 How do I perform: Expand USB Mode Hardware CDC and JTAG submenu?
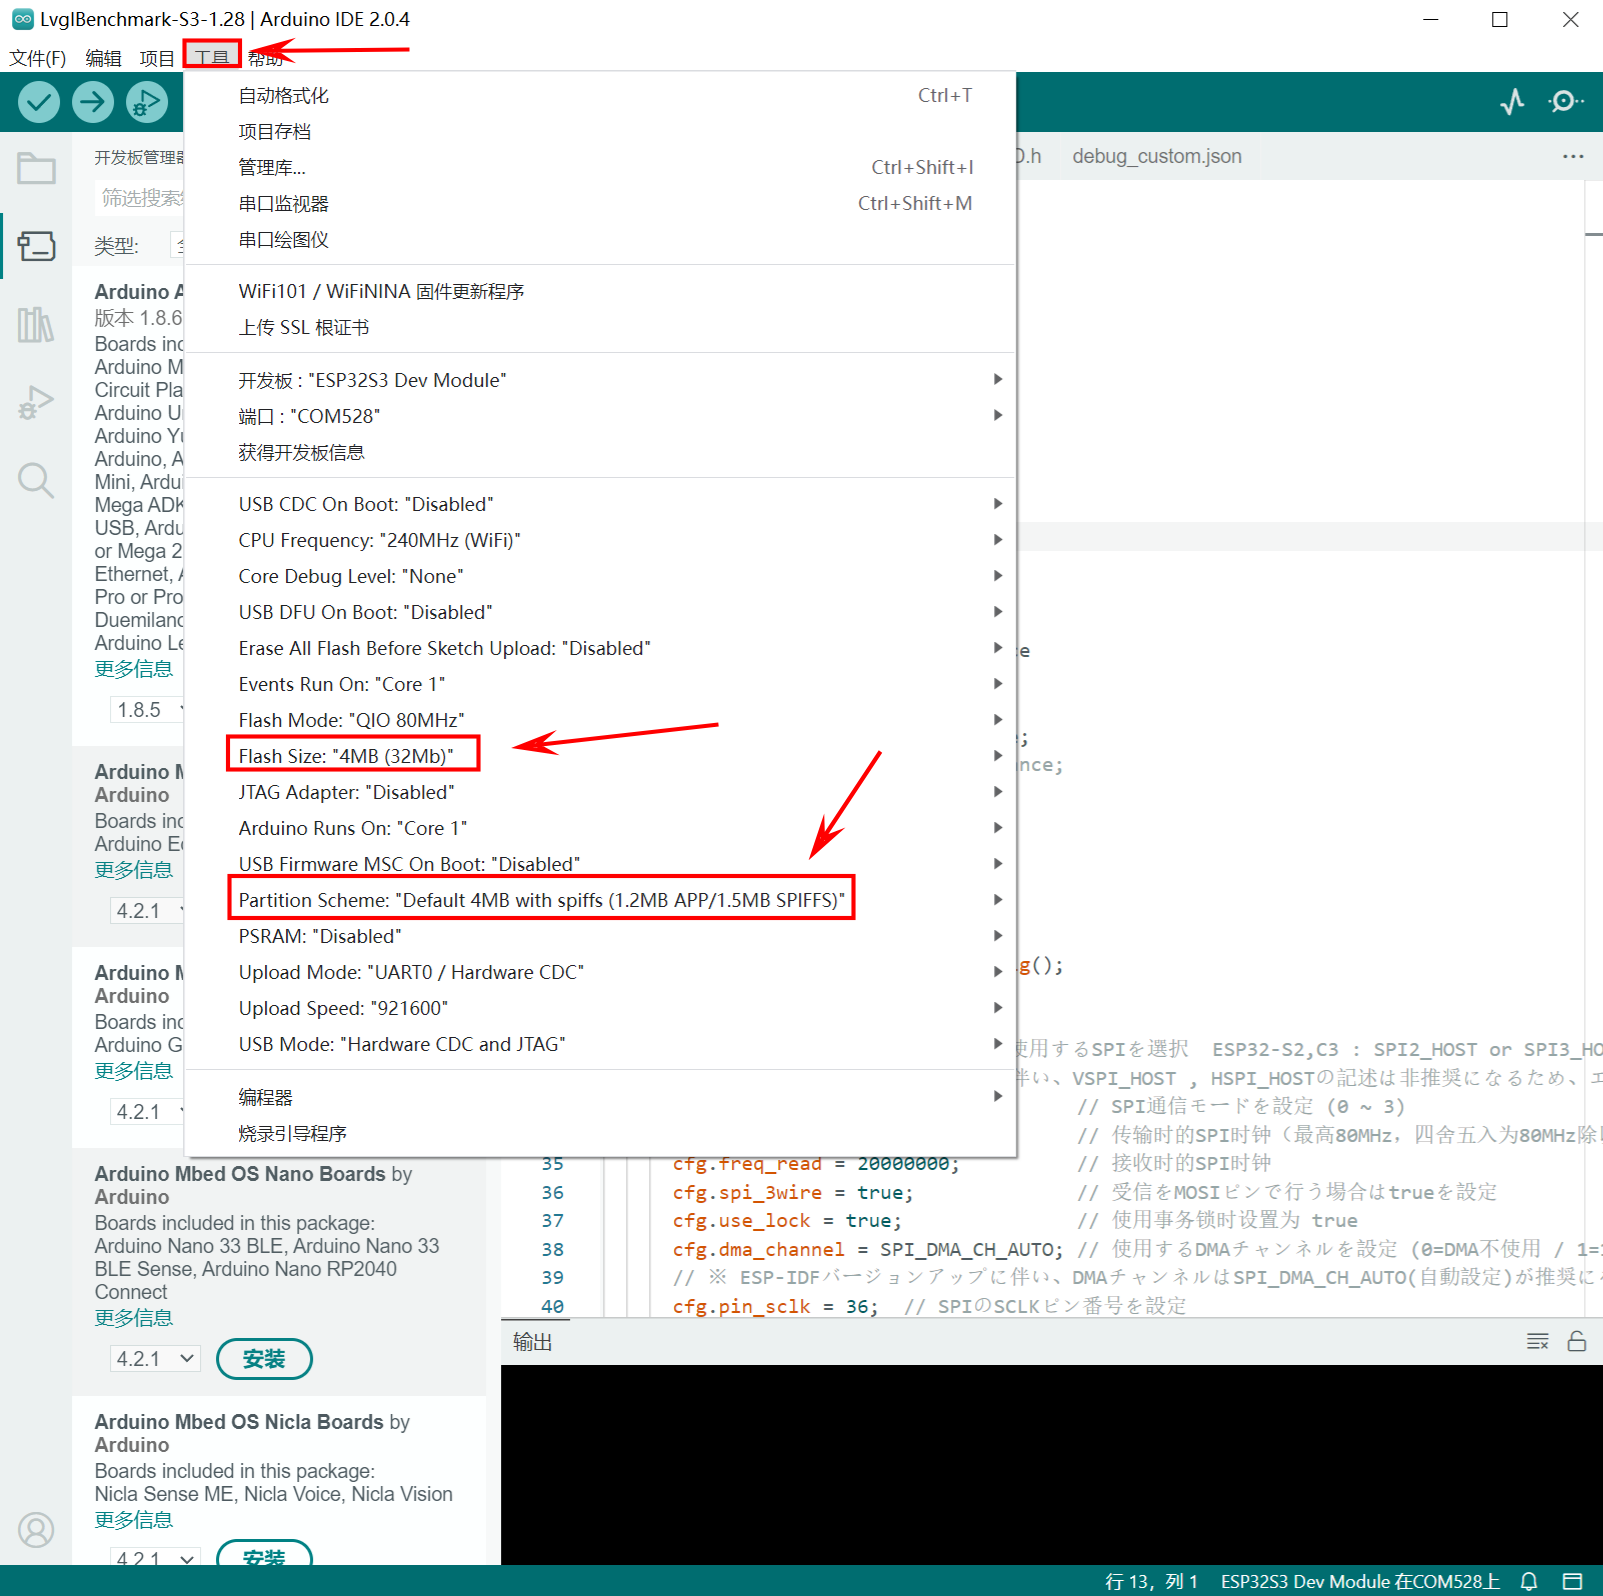pos(600,1044)
